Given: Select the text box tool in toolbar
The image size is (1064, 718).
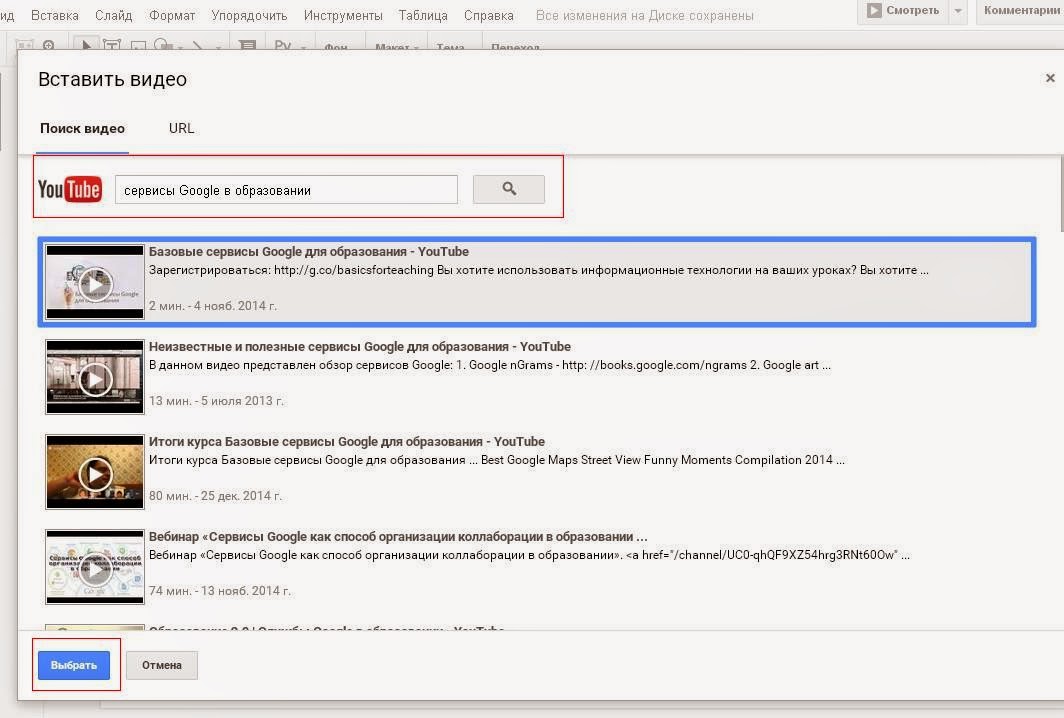Looking at the screenshot, I should [x=111, y=45].
